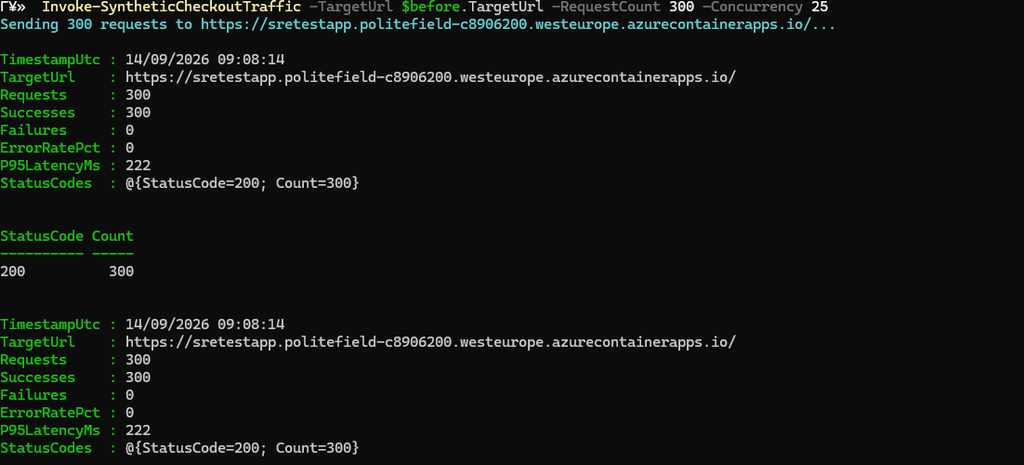Select the first ErrorRatePct label
Viewport: 1024px width, 465px height.
click(50, 148)
